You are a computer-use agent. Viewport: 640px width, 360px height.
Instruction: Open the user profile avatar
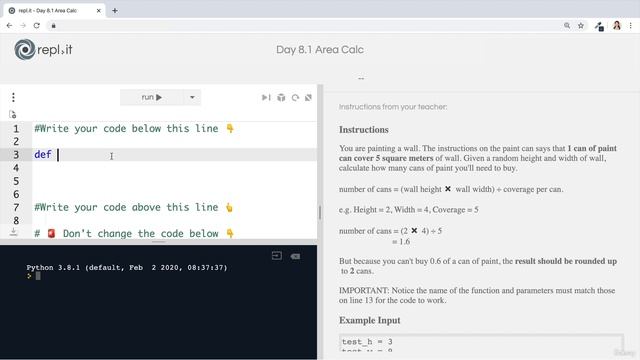tap(617, 26)
